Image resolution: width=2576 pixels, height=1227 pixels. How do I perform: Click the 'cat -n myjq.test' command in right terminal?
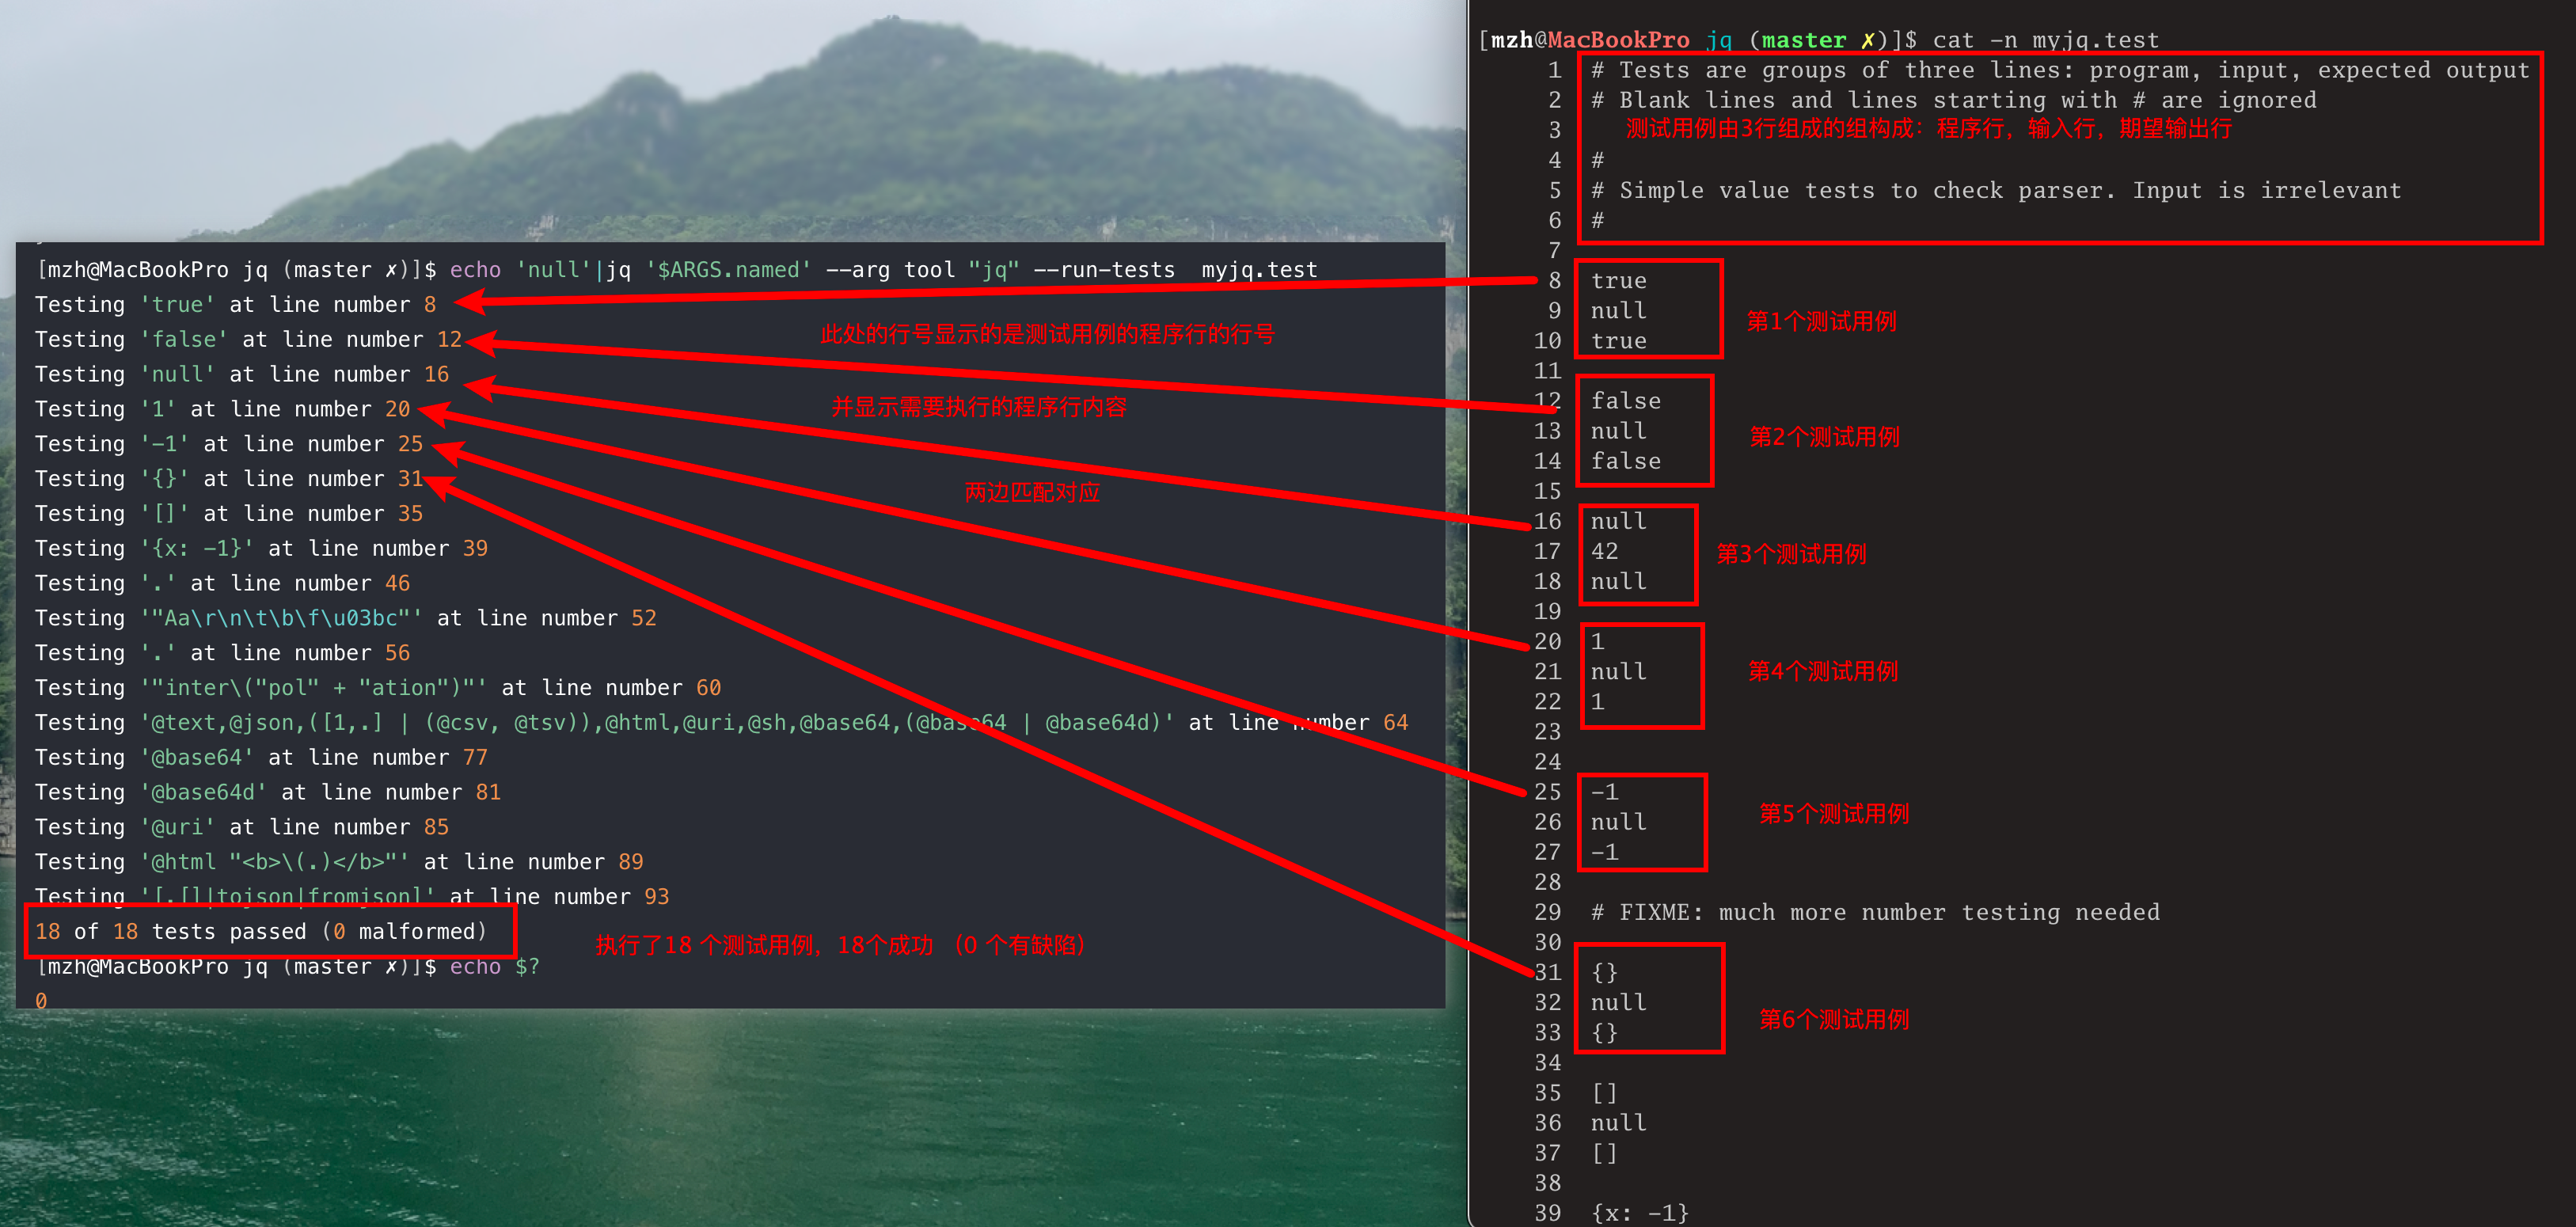(2045, 40)
